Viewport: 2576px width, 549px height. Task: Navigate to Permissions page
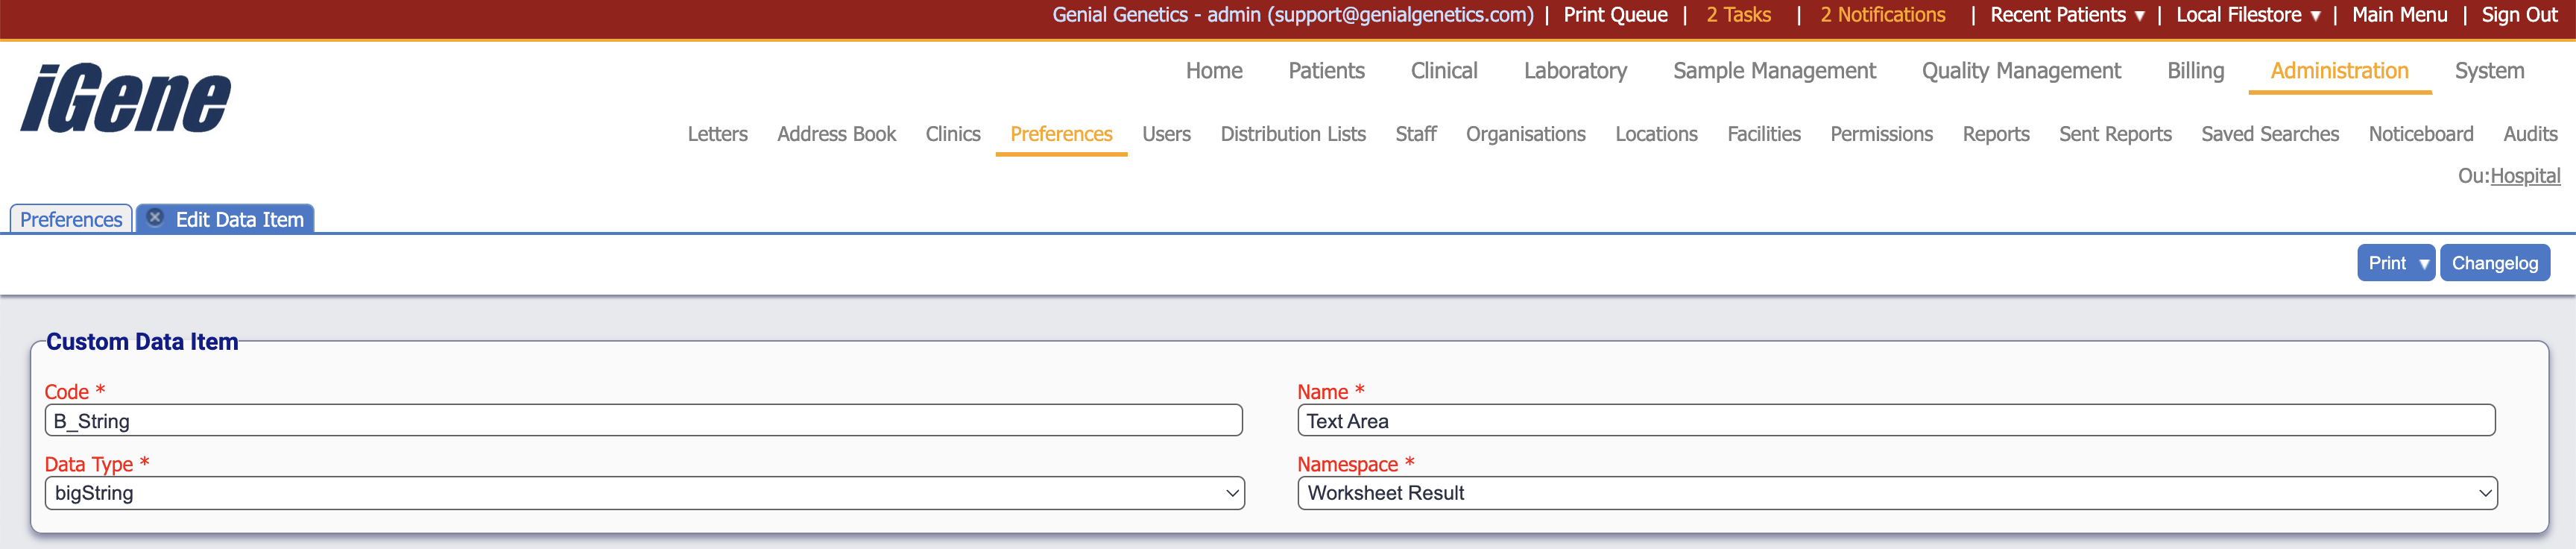[1881, 134]
